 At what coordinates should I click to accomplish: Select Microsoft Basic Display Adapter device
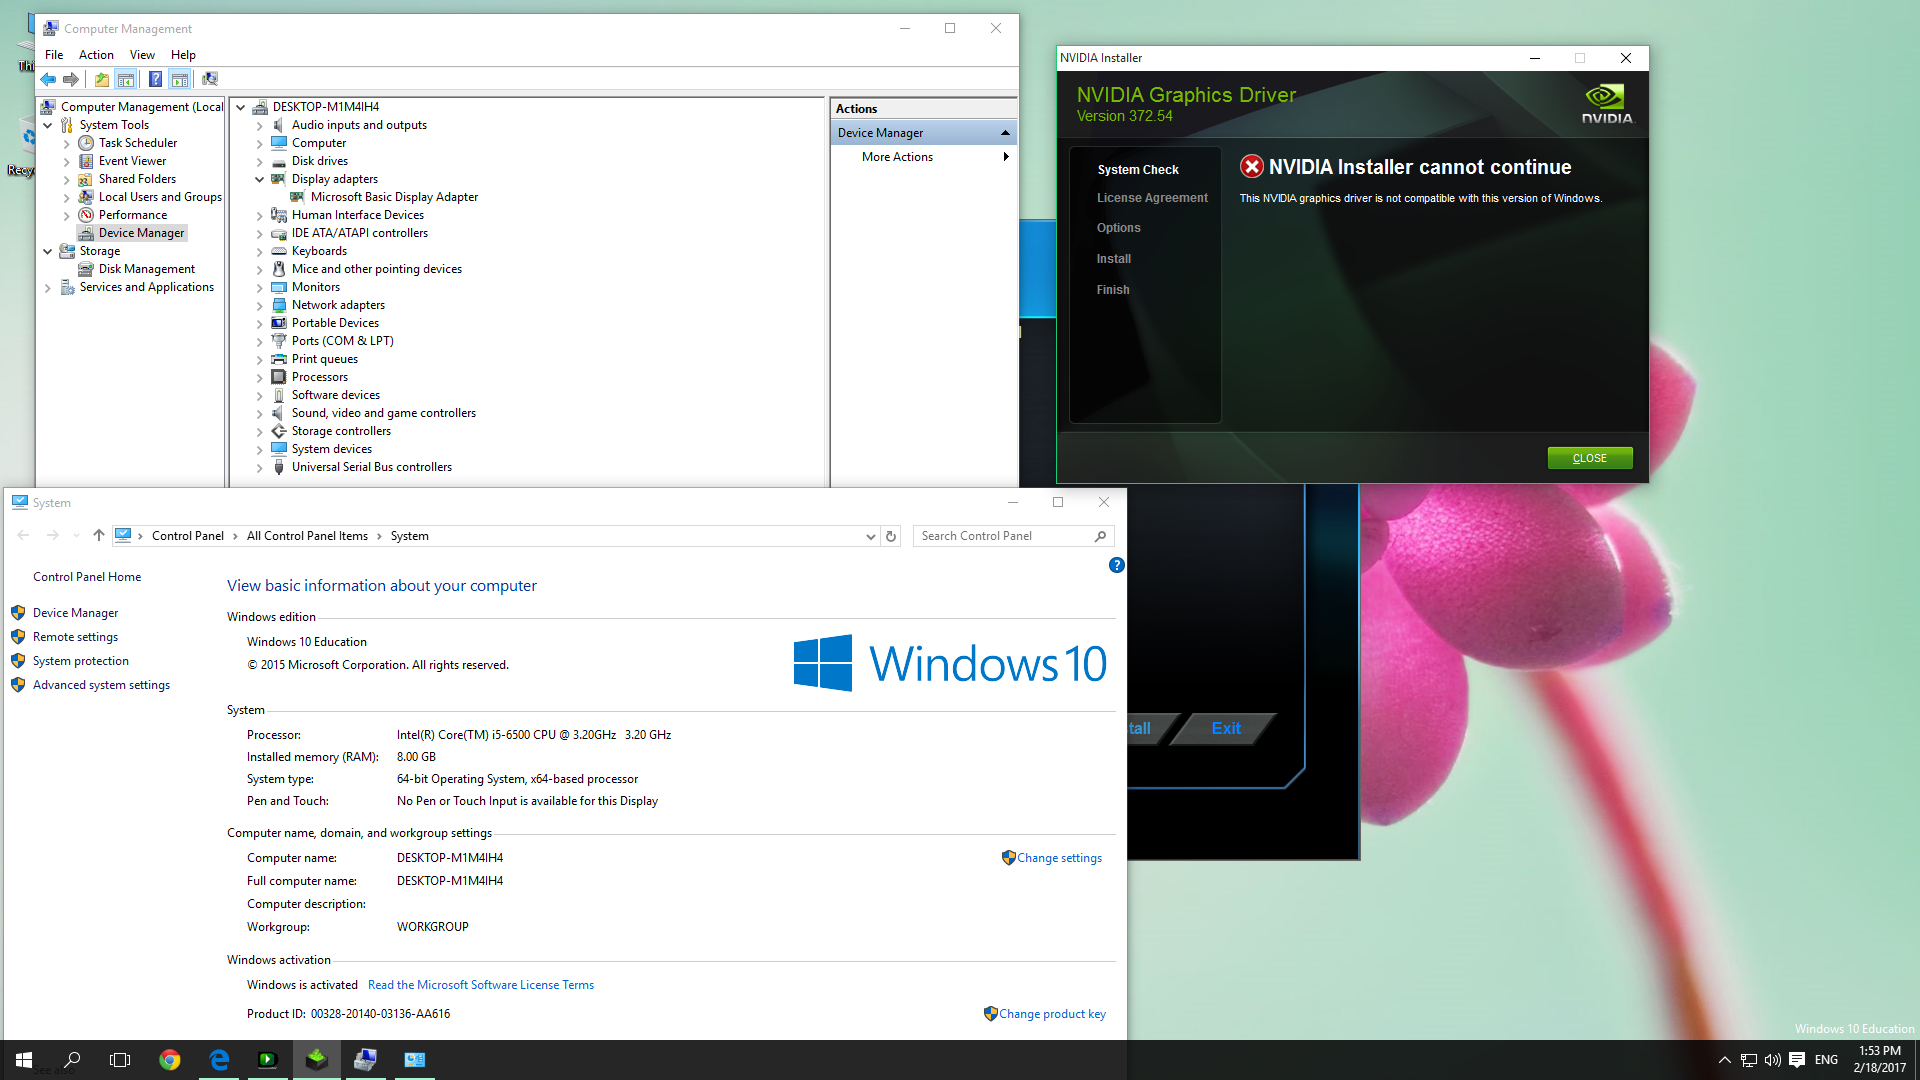(x=394, y=197)
